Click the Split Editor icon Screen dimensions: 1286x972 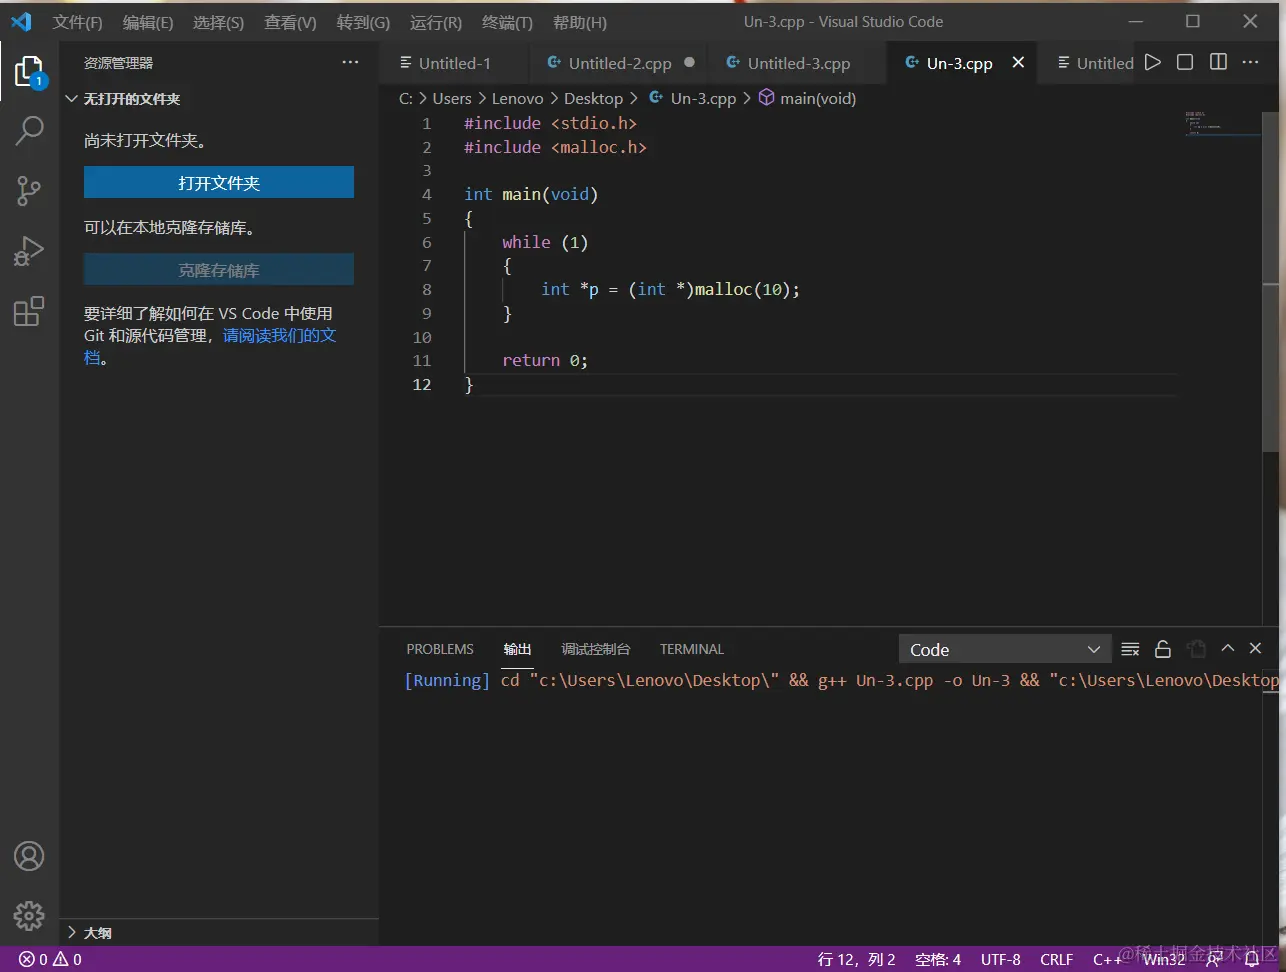1218,63
